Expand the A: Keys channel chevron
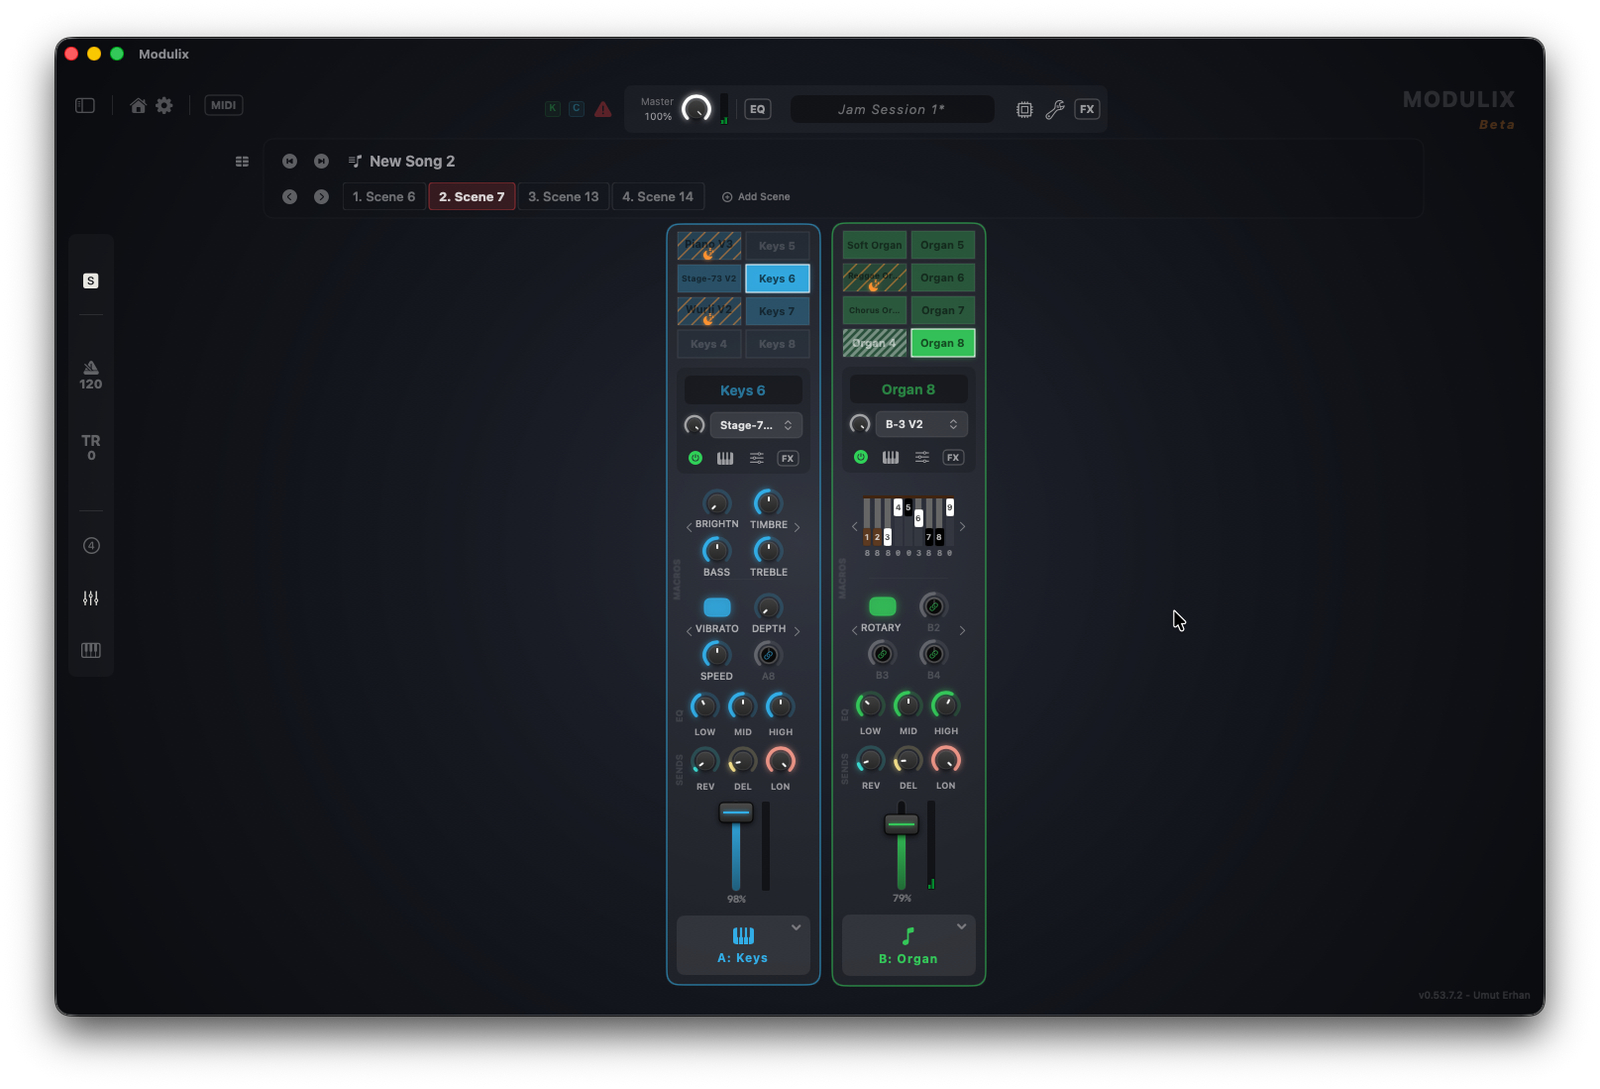 click(796, 928)
